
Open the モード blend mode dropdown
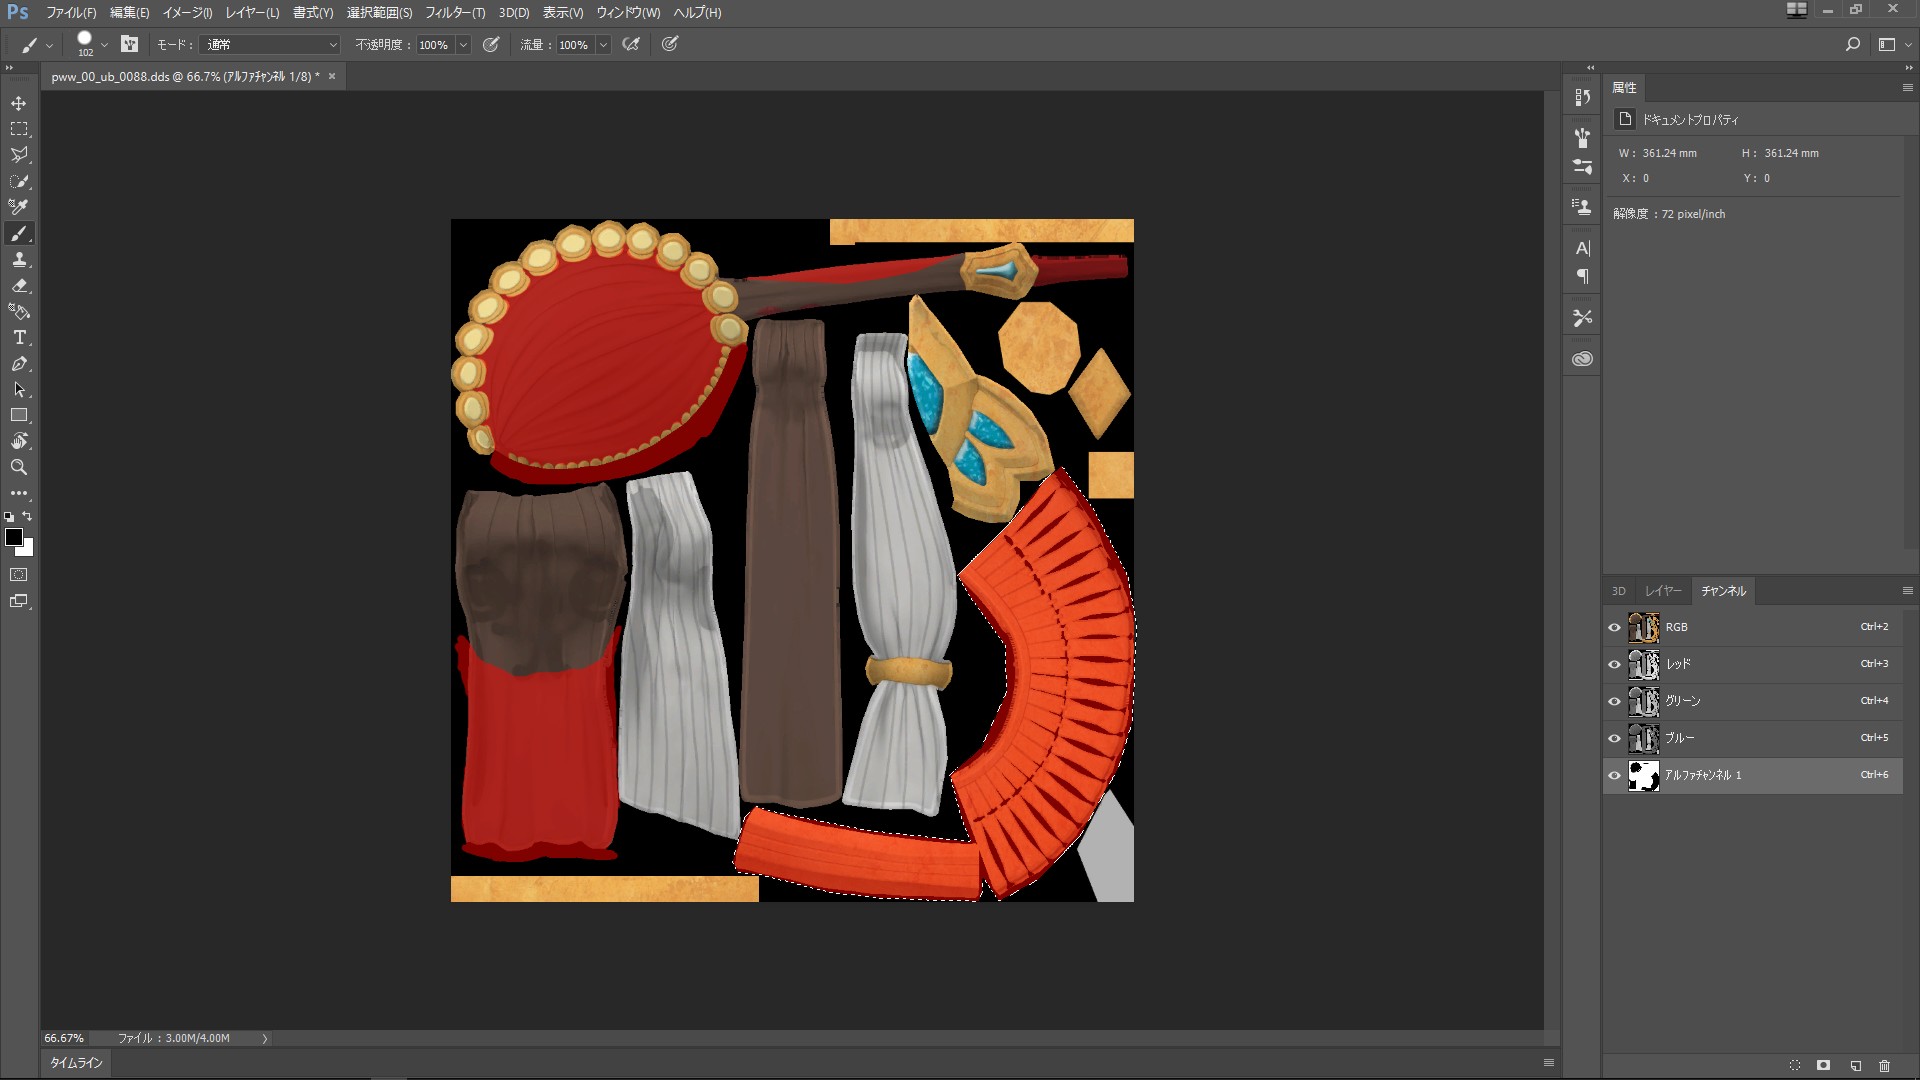(271, 45)
